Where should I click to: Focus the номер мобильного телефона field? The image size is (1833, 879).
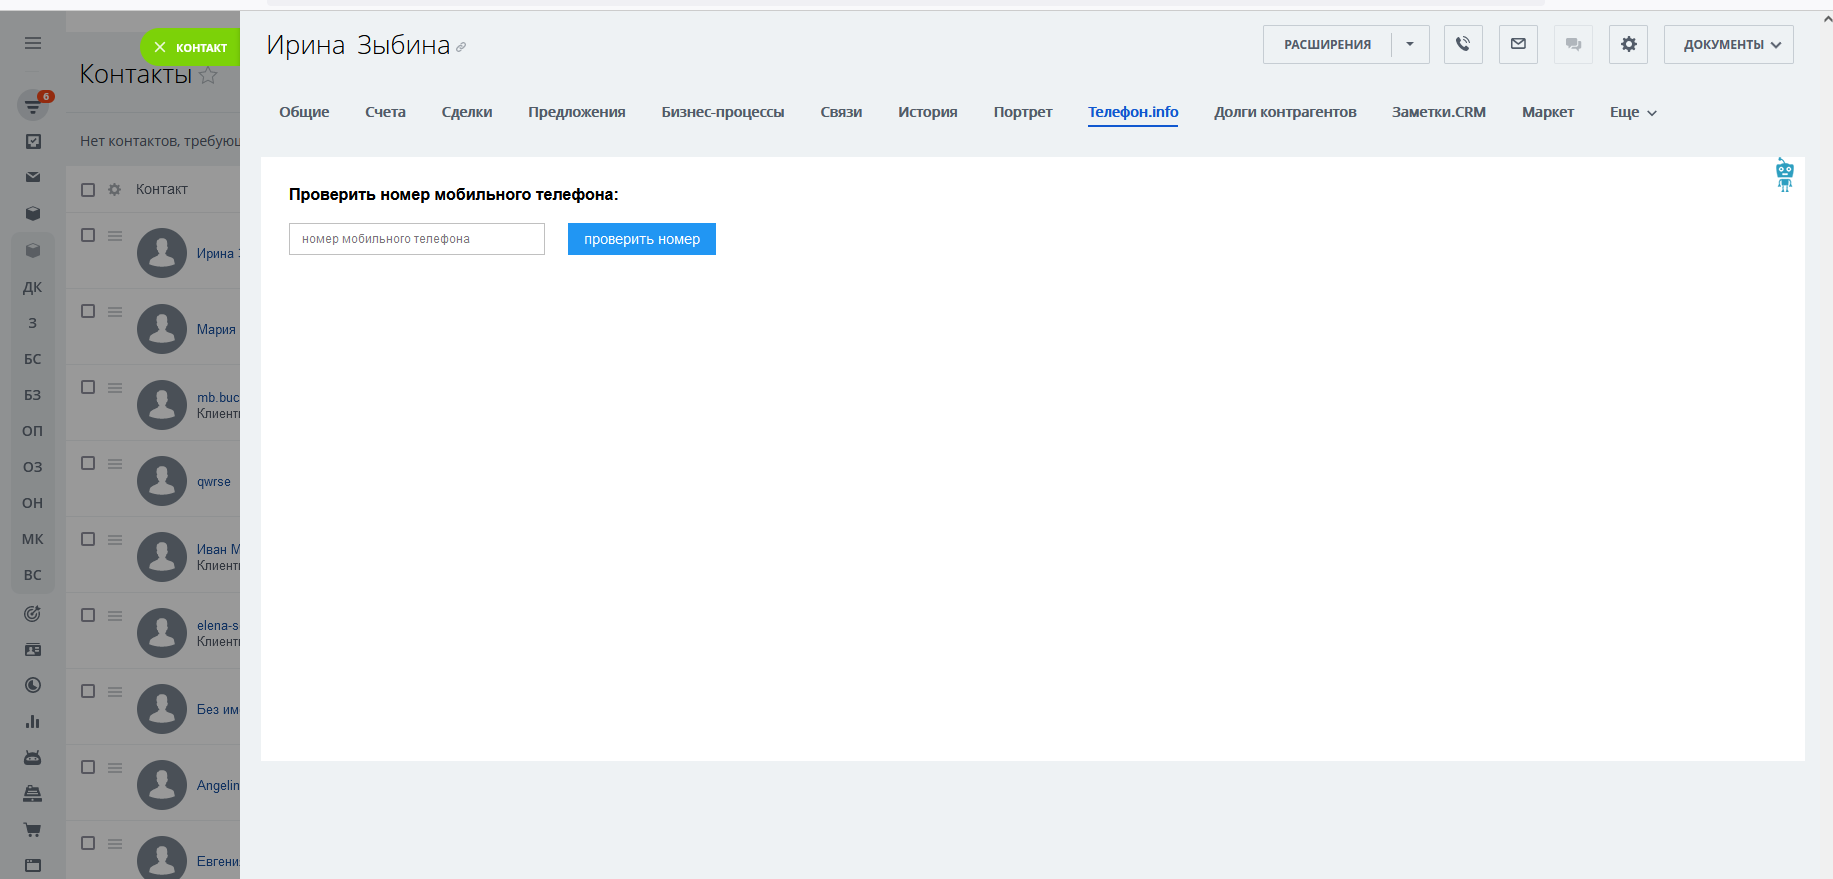[x=417, y=239]
